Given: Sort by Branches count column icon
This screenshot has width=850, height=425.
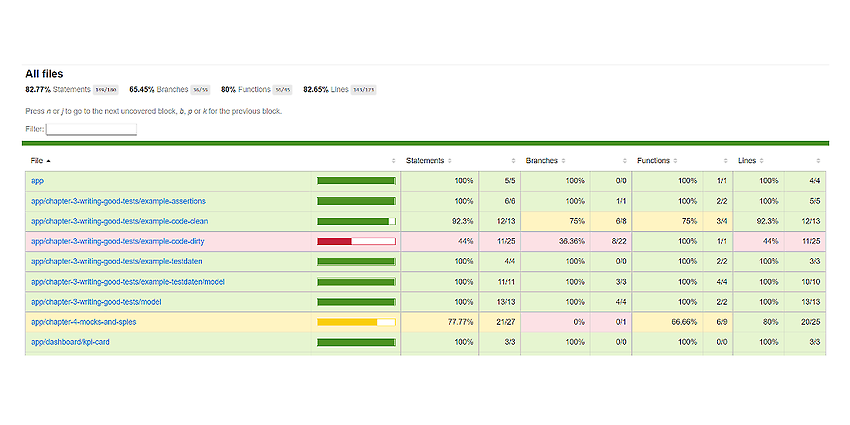Looking at the screenshot, I should [625, 161].
